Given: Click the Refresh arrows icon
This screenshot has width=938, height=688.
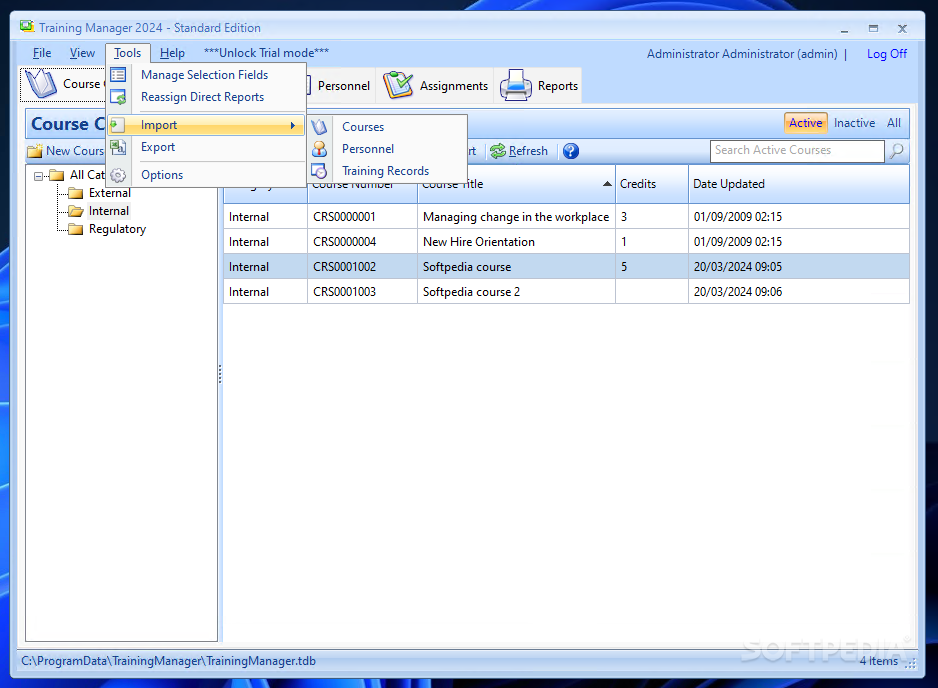Looking at the screenshot, I should click(498, 151).
